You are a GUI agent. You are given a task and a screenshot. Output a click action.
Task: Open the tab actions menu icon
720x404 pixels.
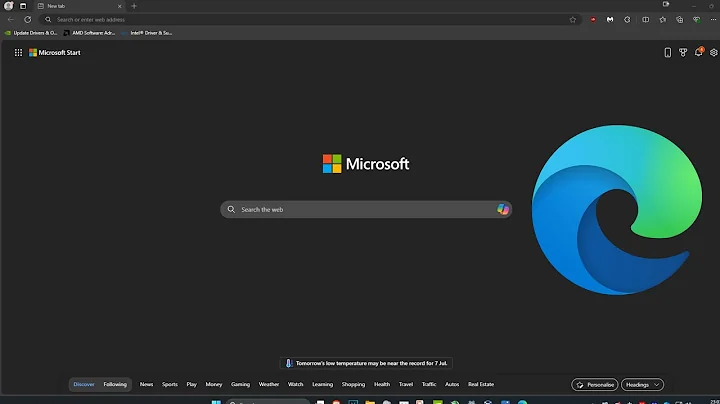(23, 6)
